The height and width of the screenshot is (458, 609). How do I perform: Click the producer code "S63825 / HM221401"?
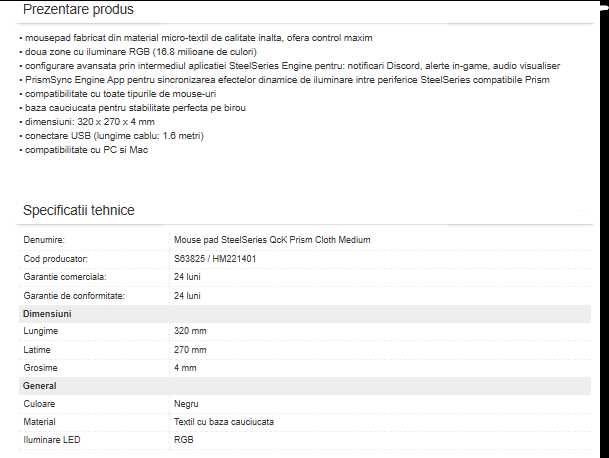click(214, 258)
